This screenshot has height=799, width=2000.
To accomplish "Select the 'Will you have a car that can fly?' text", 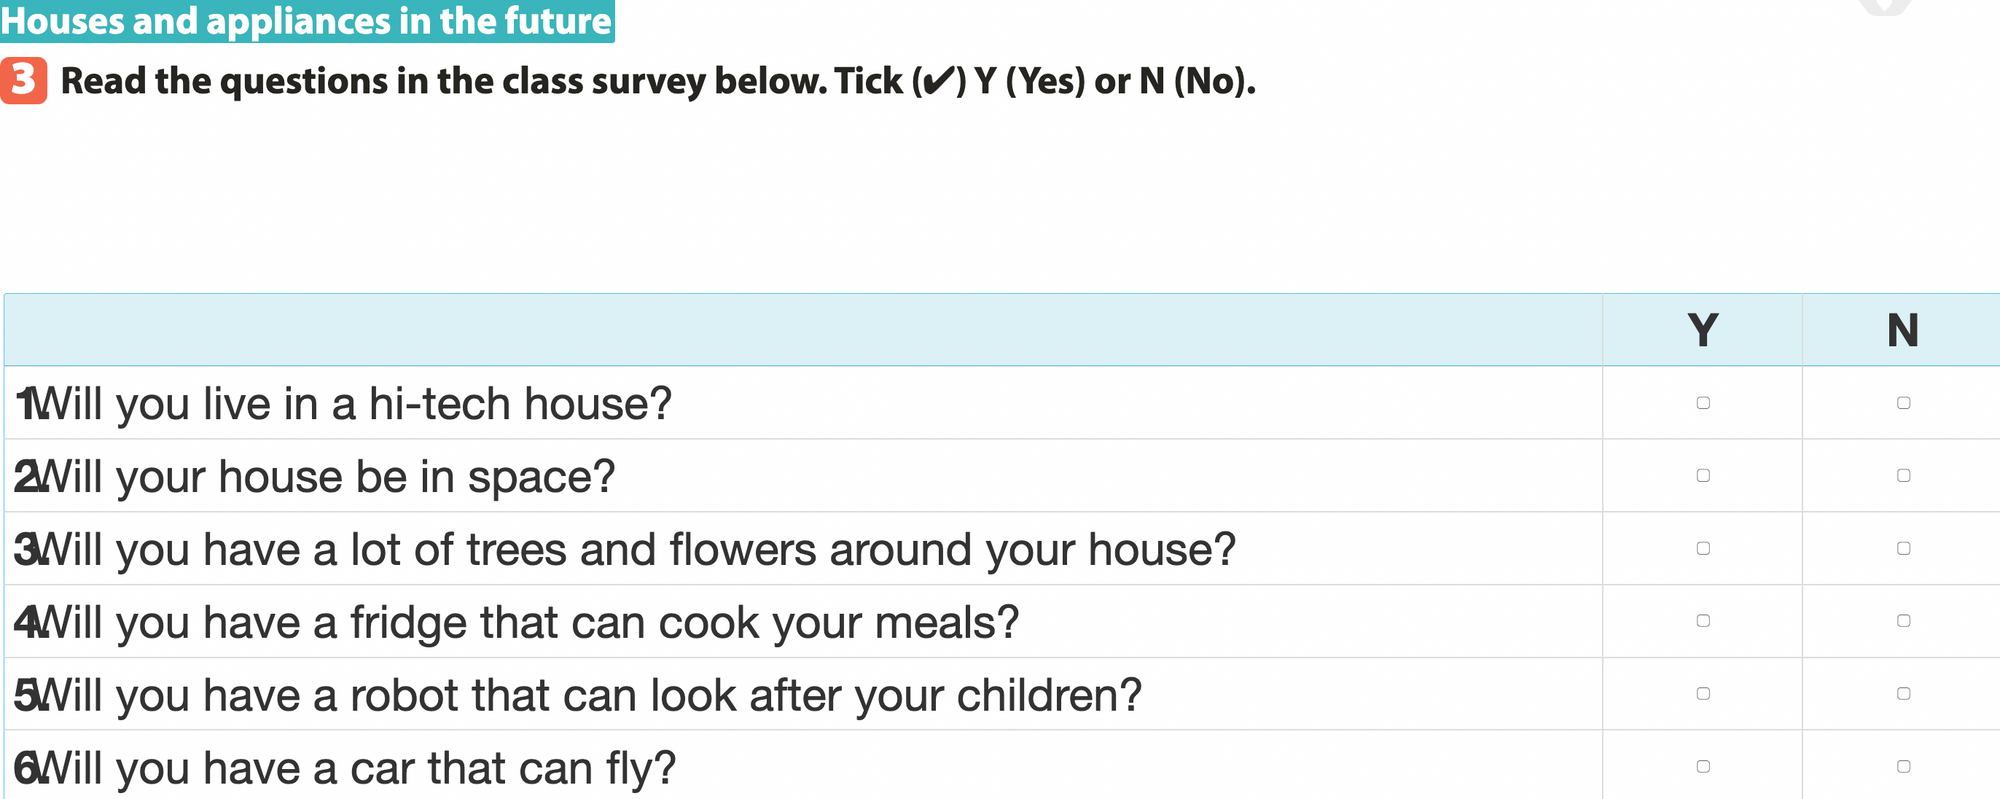I will pyautogui.click(x=356, y=768).
